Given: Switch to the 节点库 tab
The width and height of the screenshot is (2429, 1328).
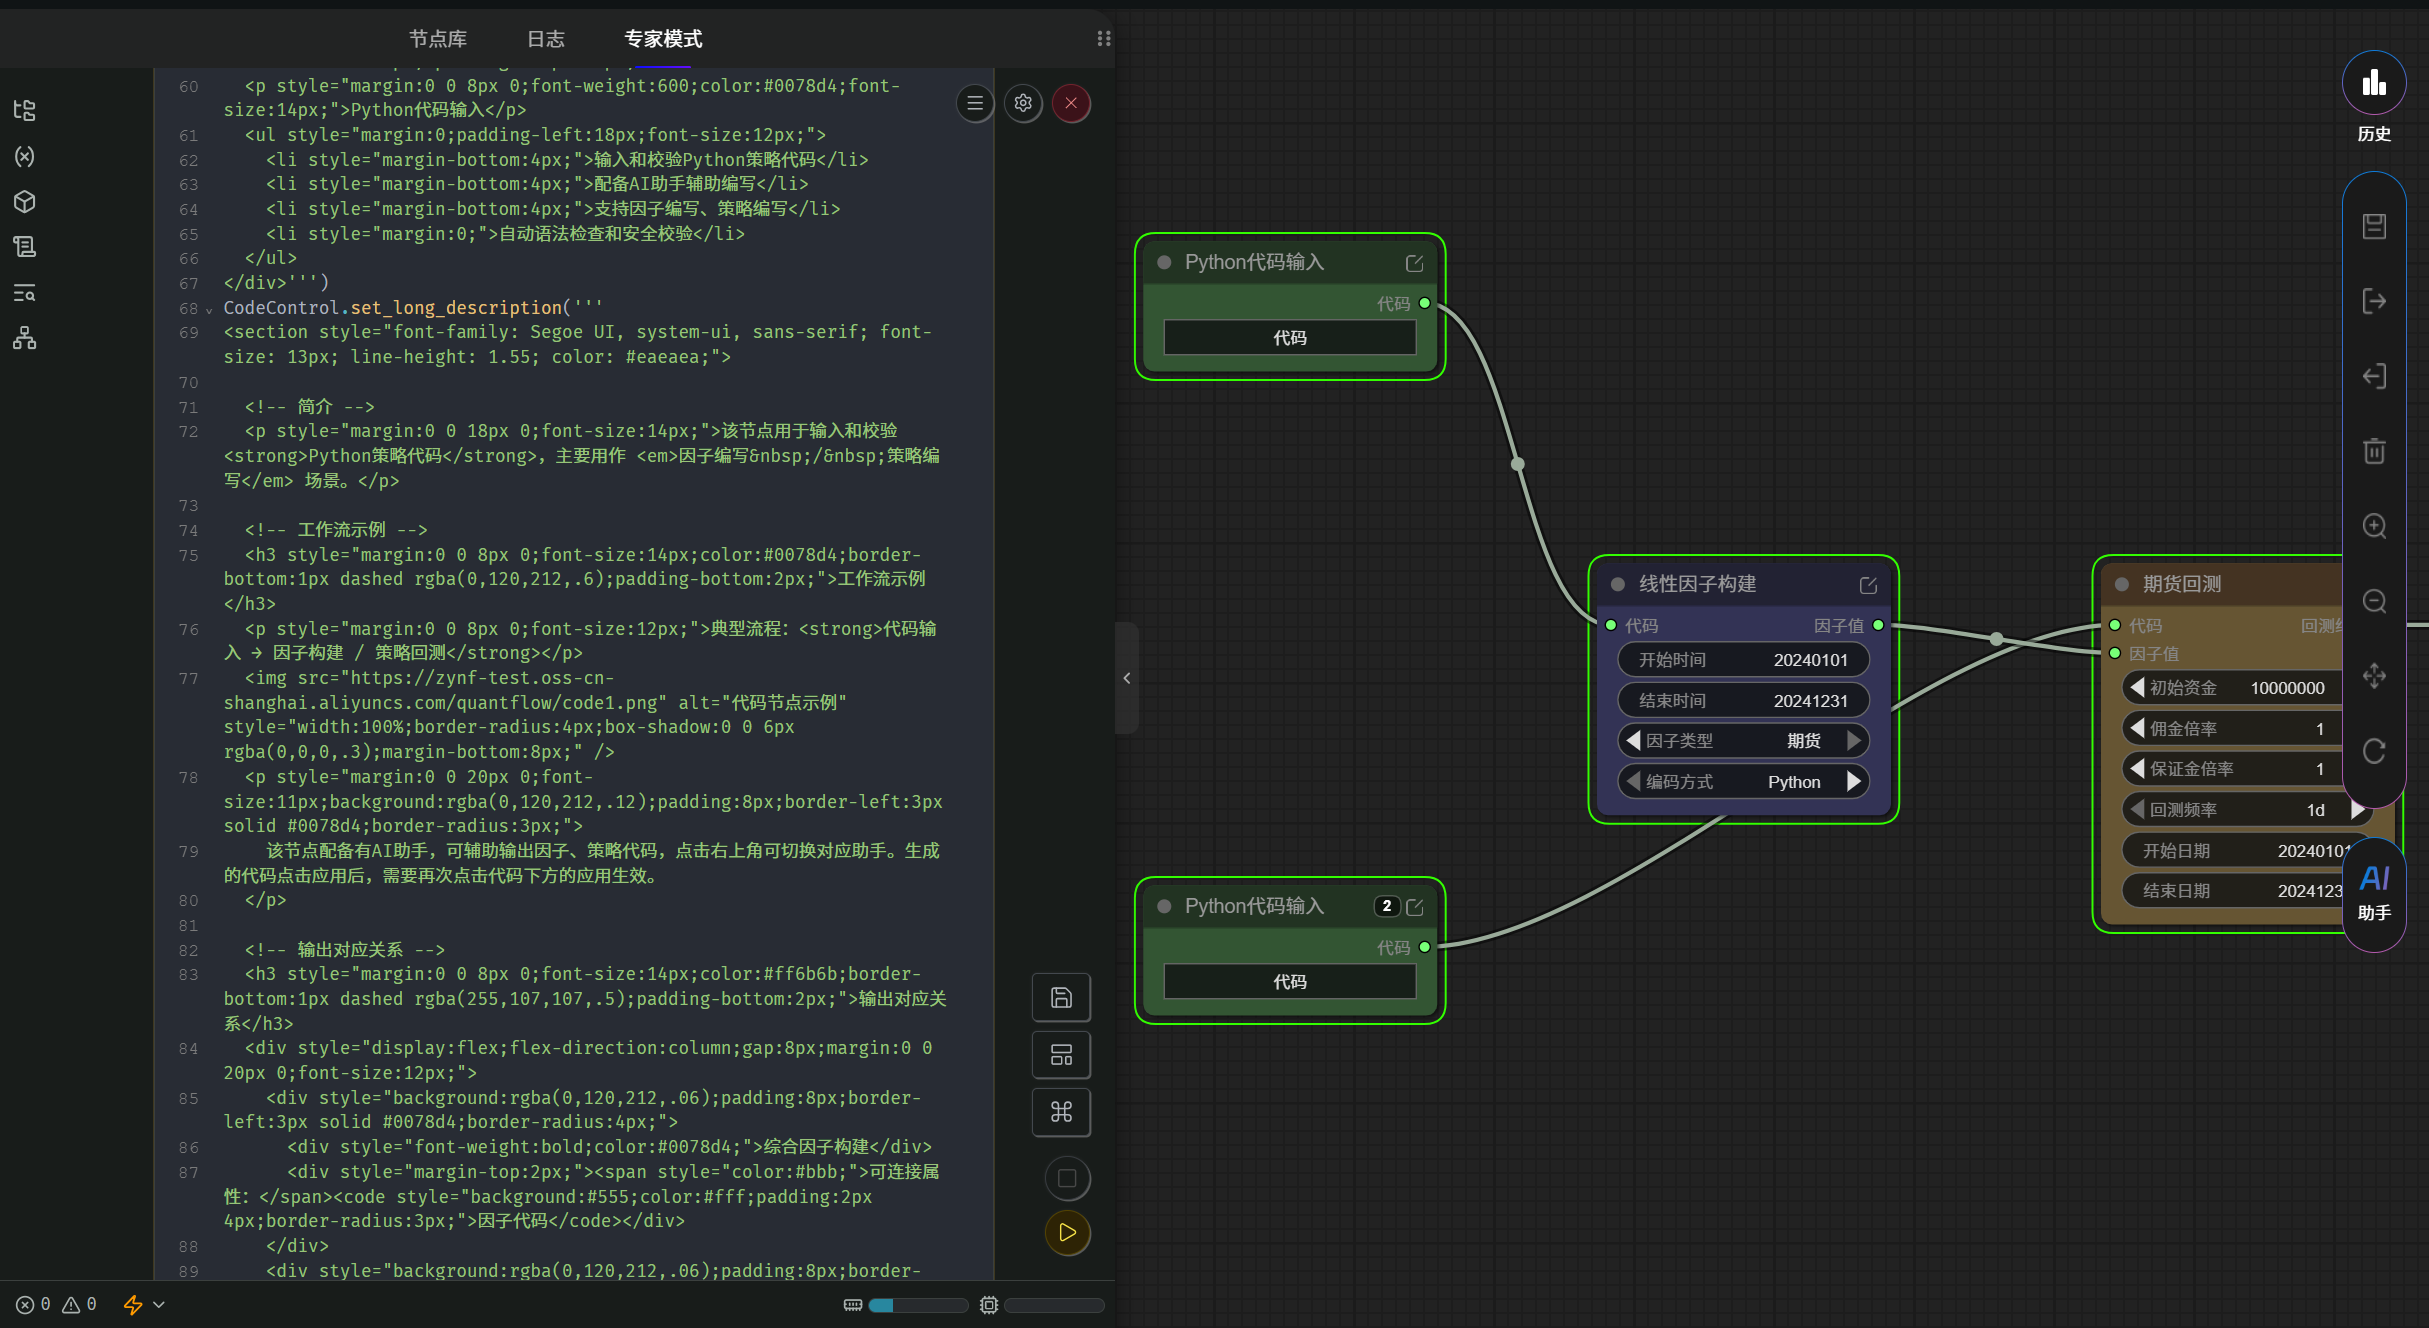Looking at the screenshot, I should (438, 39).
